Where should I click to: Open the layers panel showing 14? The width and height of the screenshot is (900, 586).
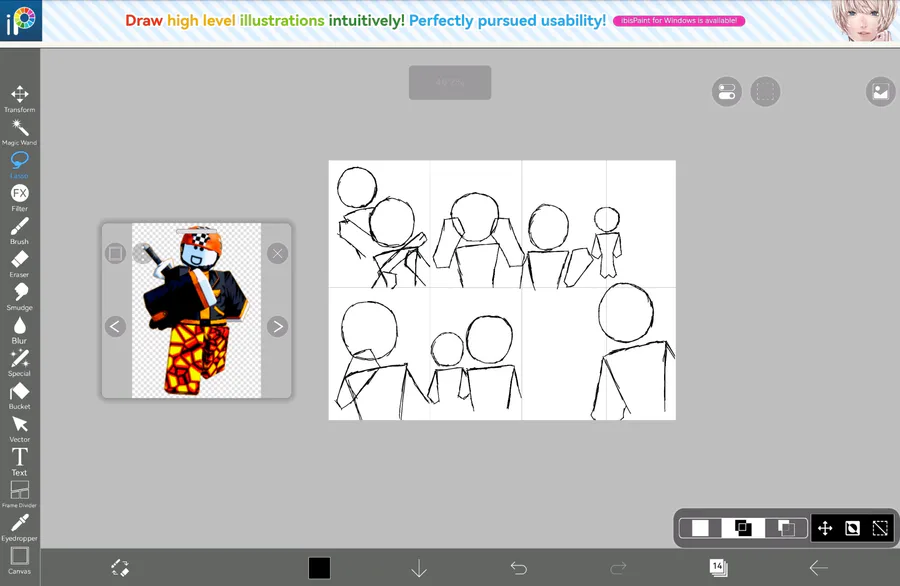[718, 568]
